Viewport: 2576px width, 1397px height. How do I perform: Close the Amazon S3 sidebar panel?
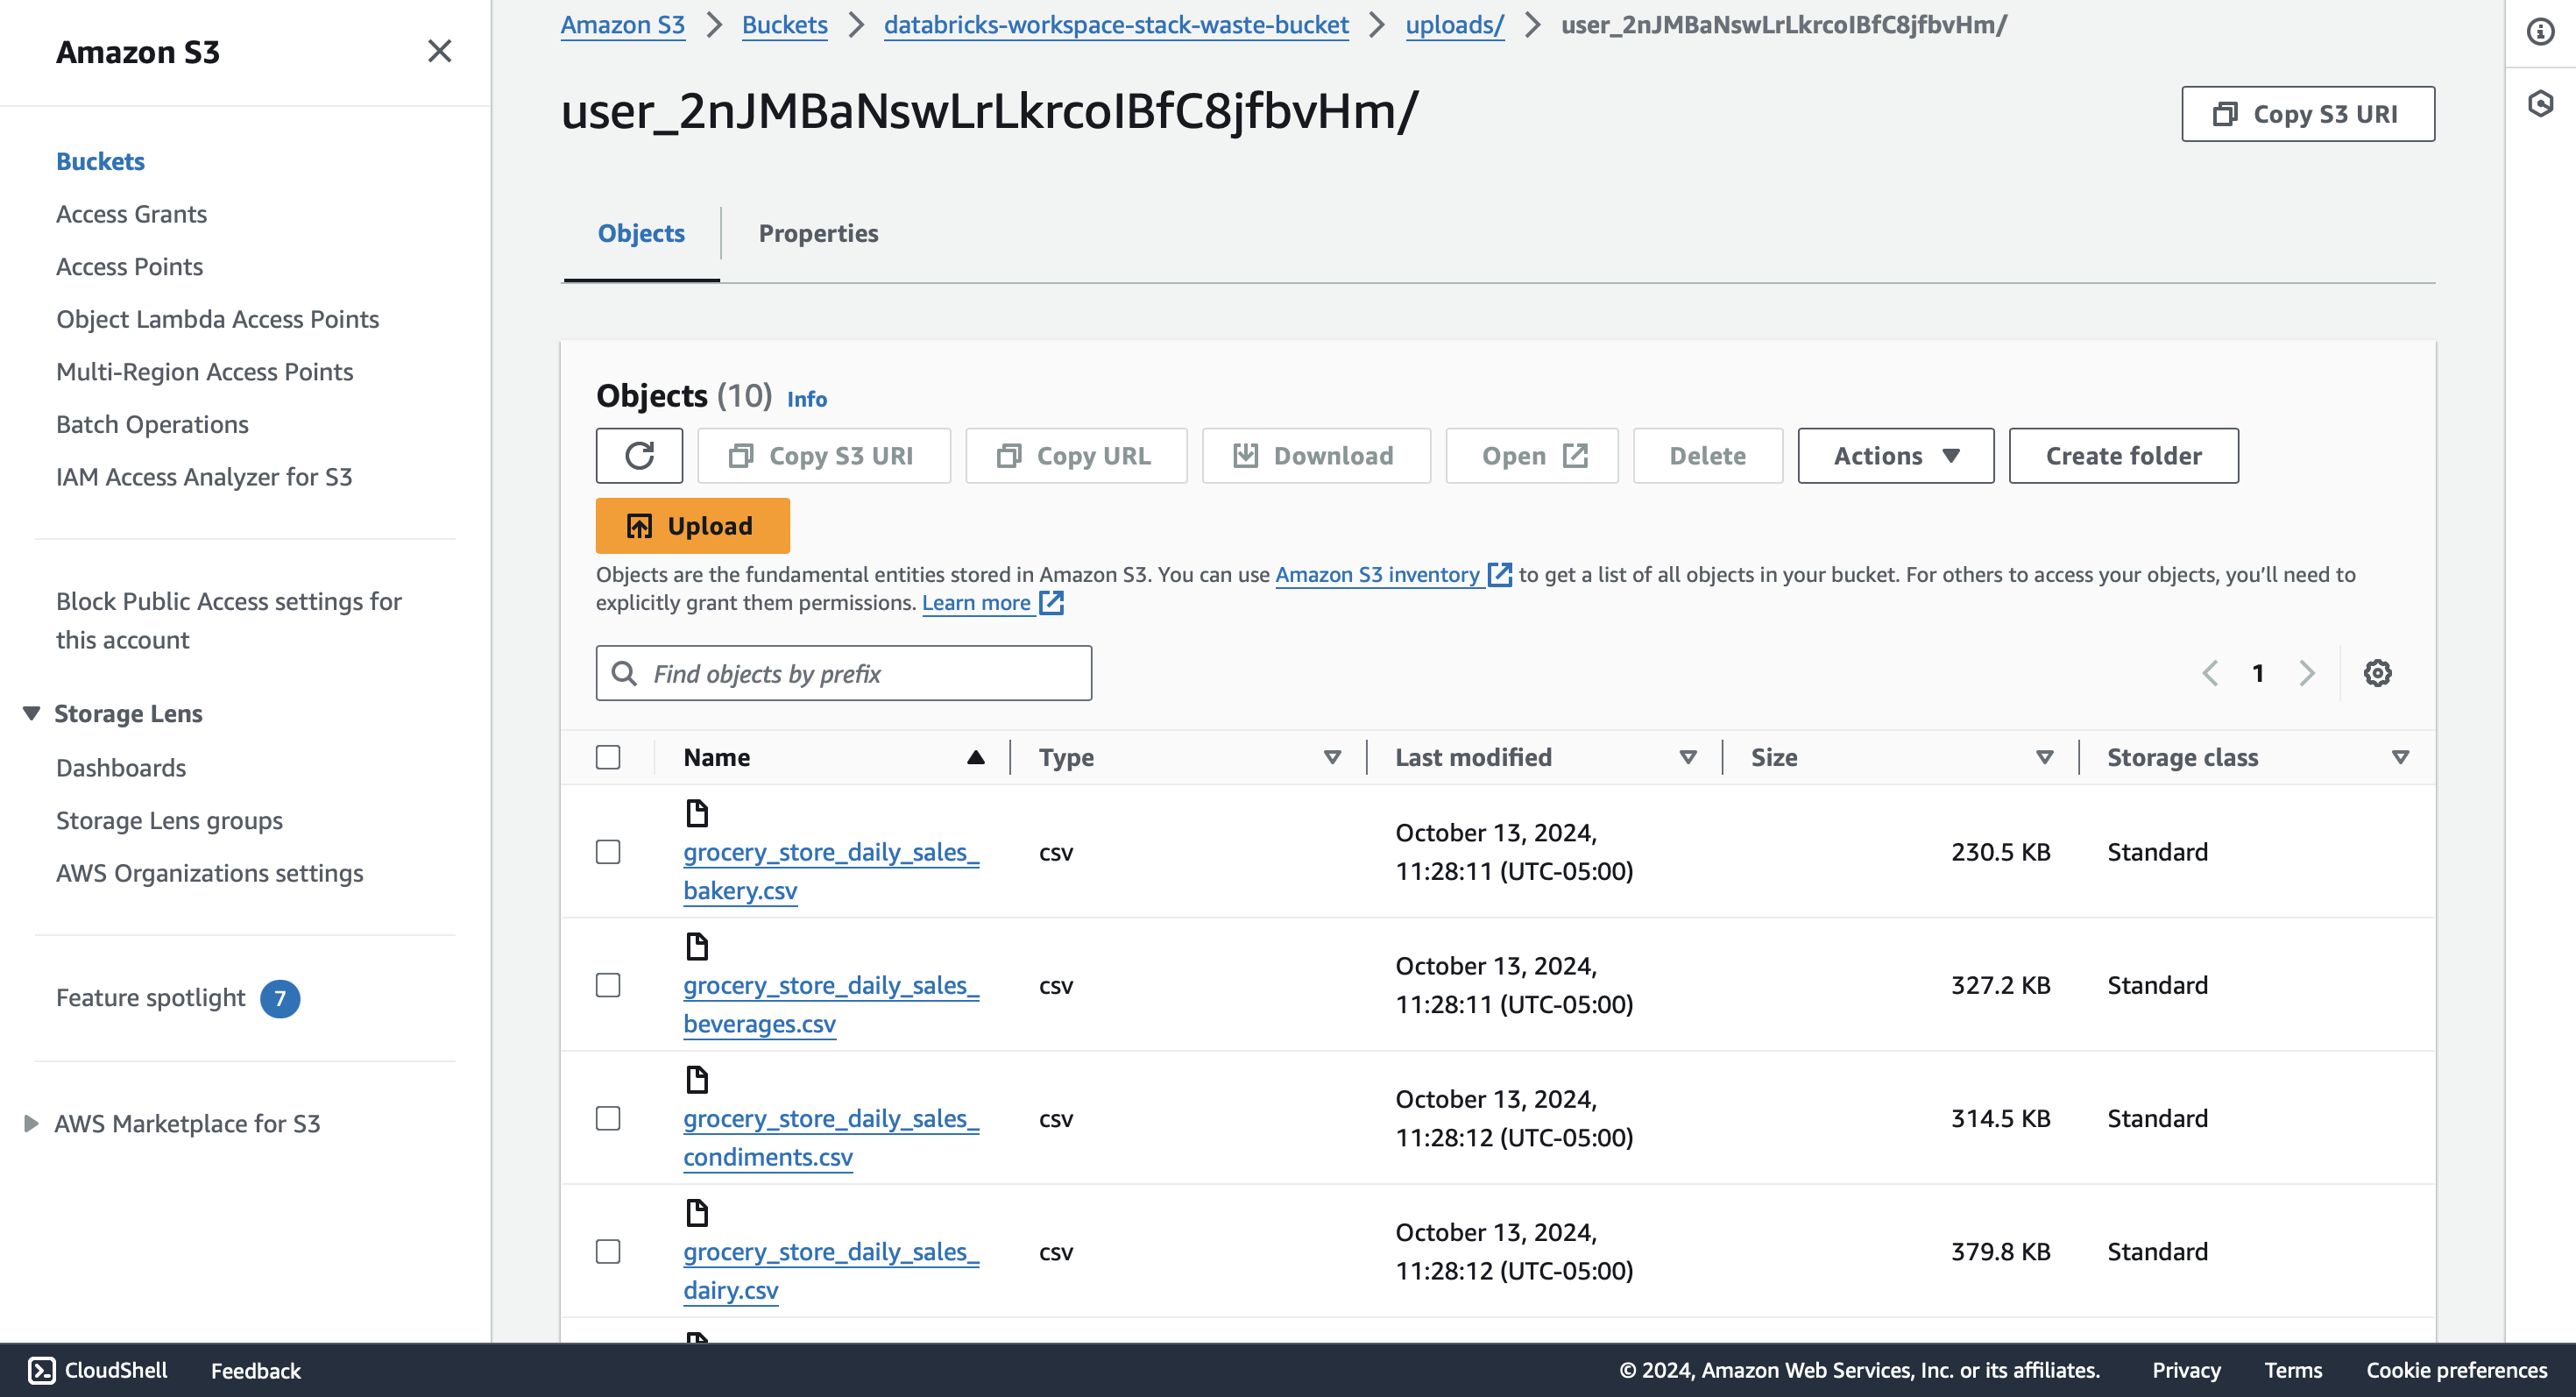pos(439,51)
